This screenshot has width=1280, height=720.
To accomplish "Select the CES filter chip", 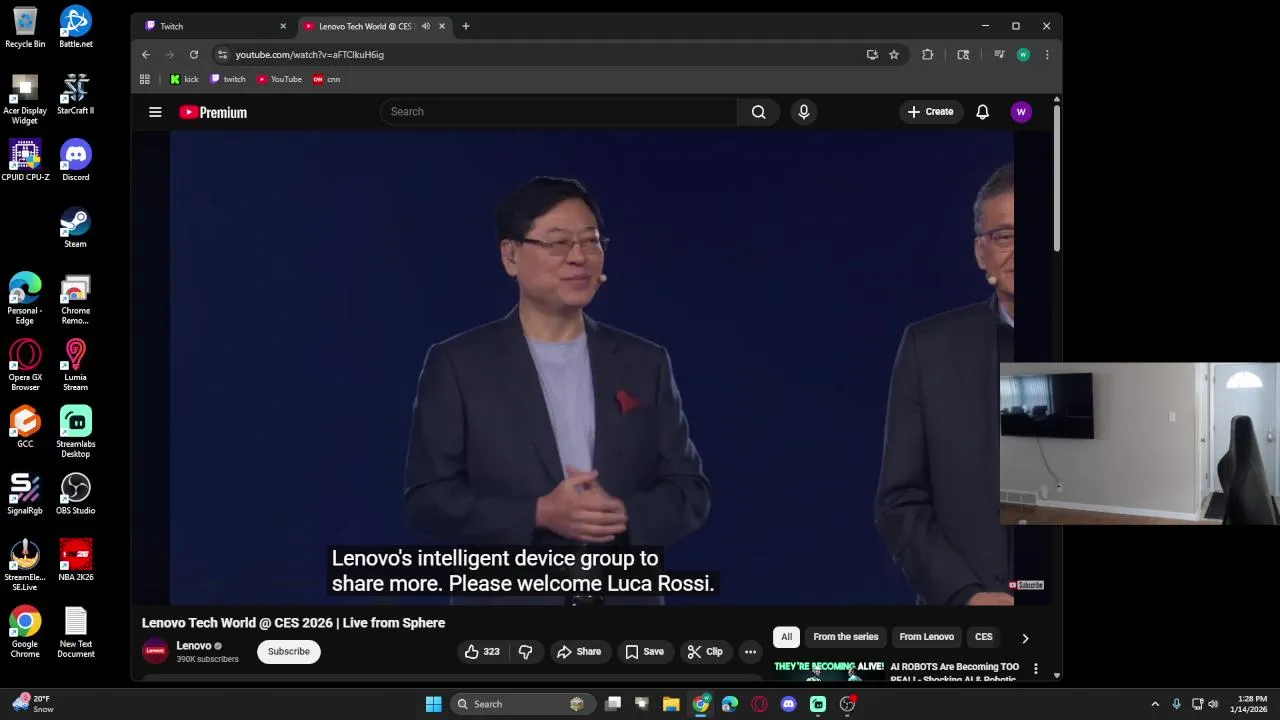I will pyautogui.click(x=984, y=637).
